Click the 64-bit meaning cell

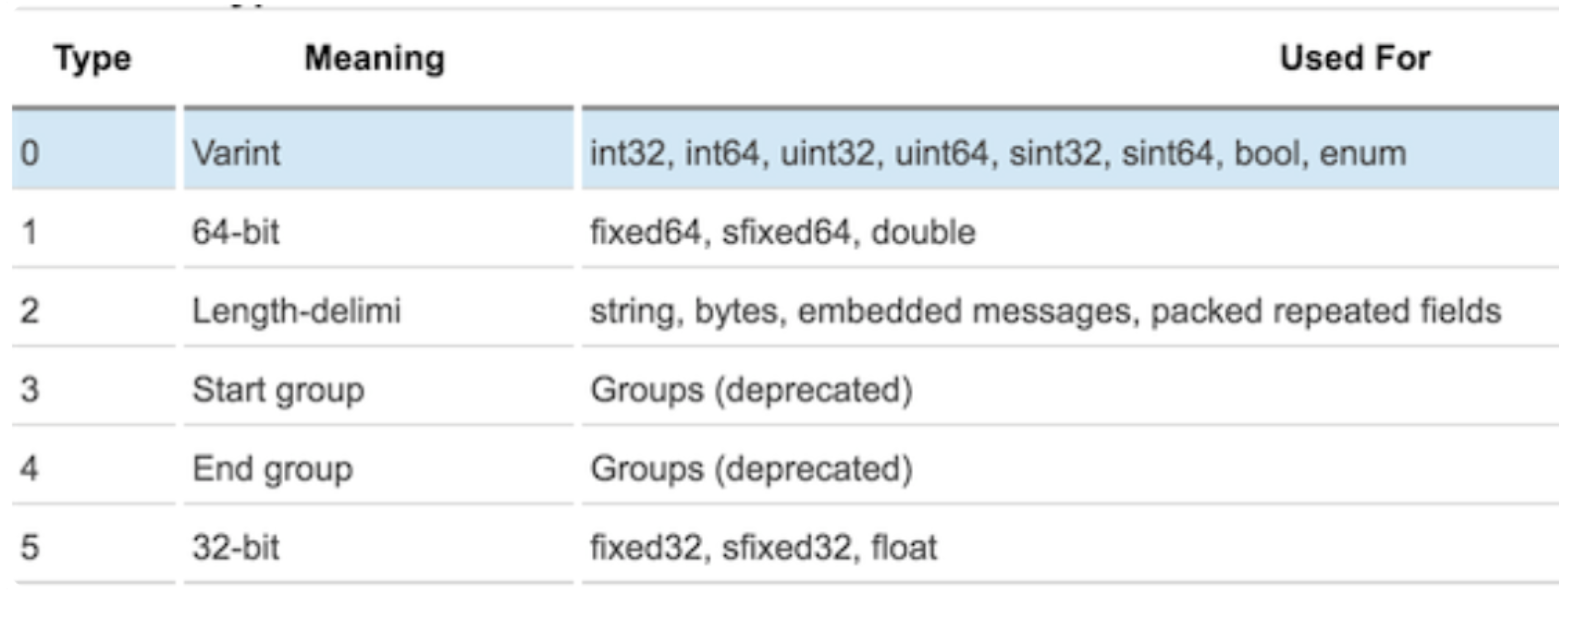tap(236, 232)
